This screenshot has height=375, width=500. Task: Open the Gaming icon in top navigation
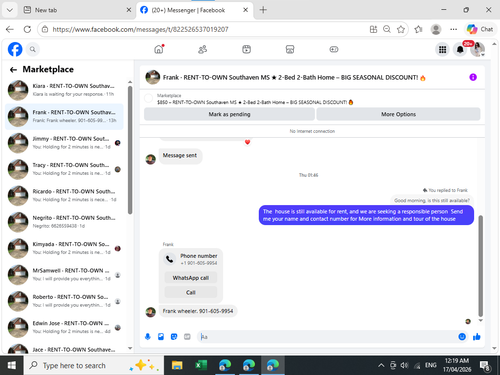click(x=334, y=49)
